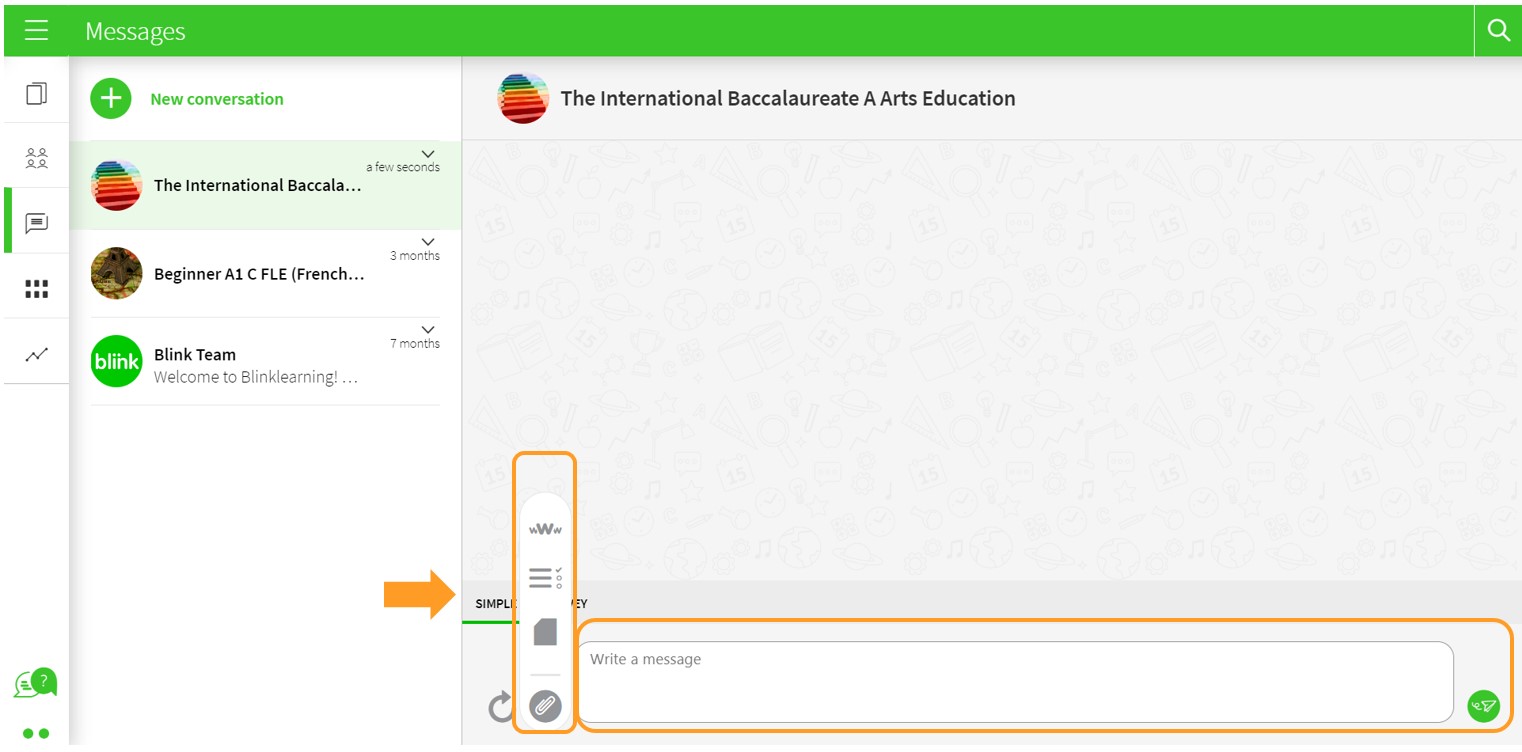Toggle the paperclip attachment menu
The height and width of the screenshot is (752, 1522).
545,706
